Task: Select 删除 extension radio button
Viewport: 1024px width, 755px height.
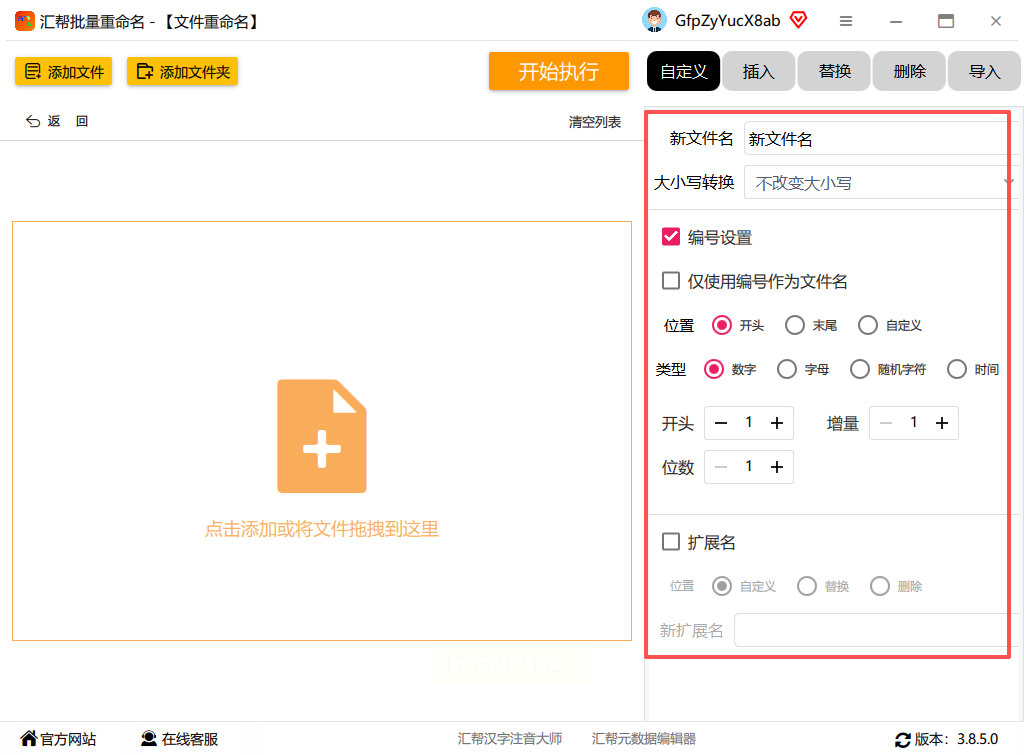Action: 880,586
